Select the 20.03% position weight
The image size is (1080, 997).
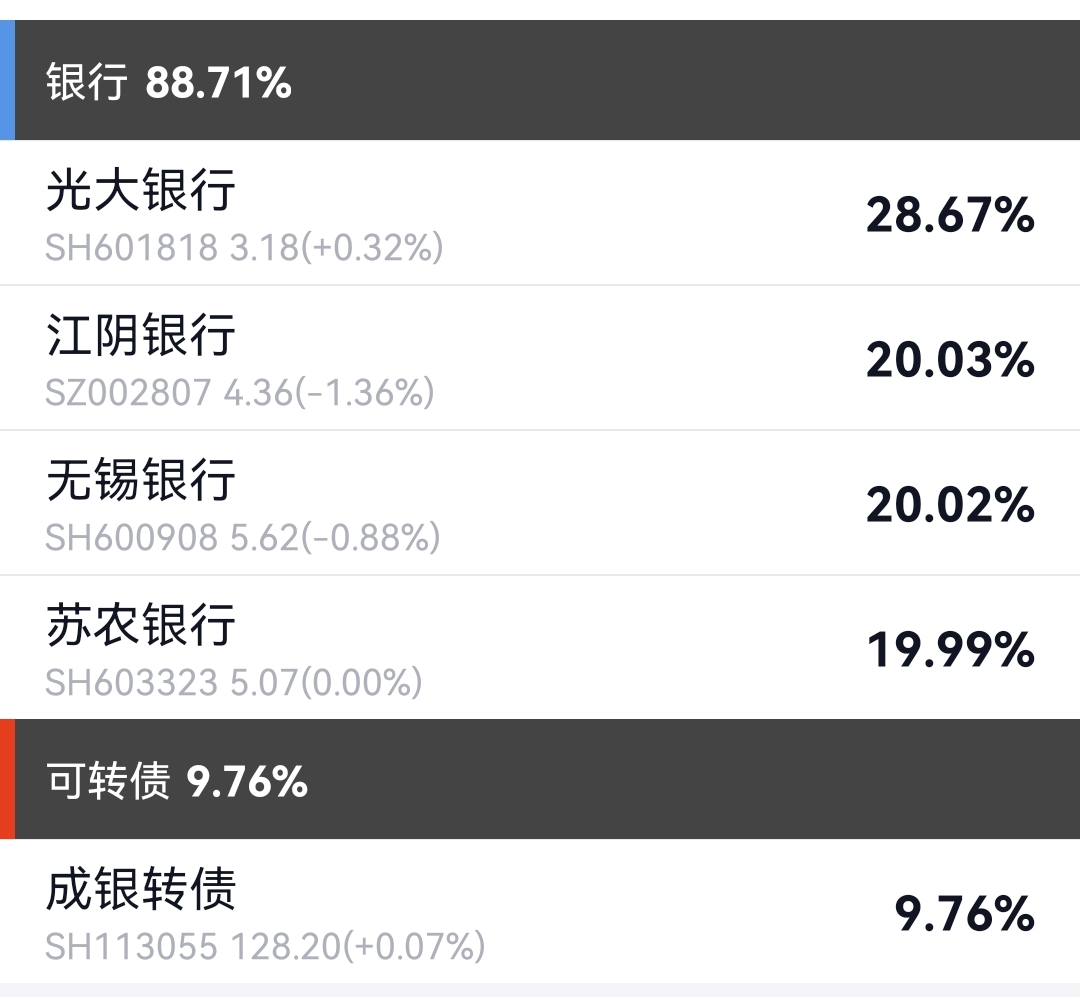coord(949,360)
